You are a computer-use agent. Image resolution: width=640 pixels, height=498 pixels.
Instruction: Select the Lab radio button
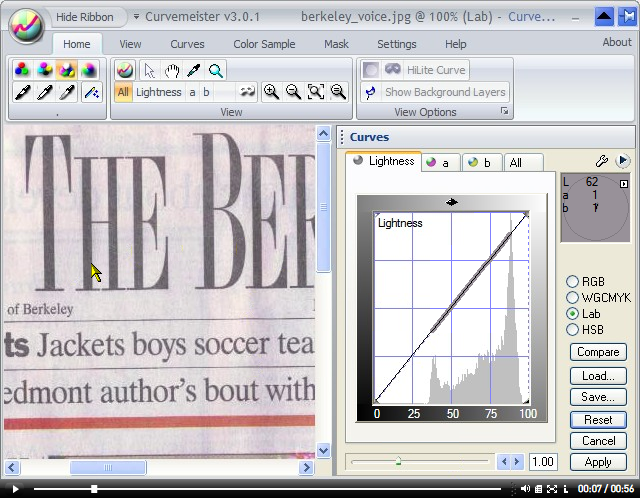pyautogui.click(x=572, y=313)
